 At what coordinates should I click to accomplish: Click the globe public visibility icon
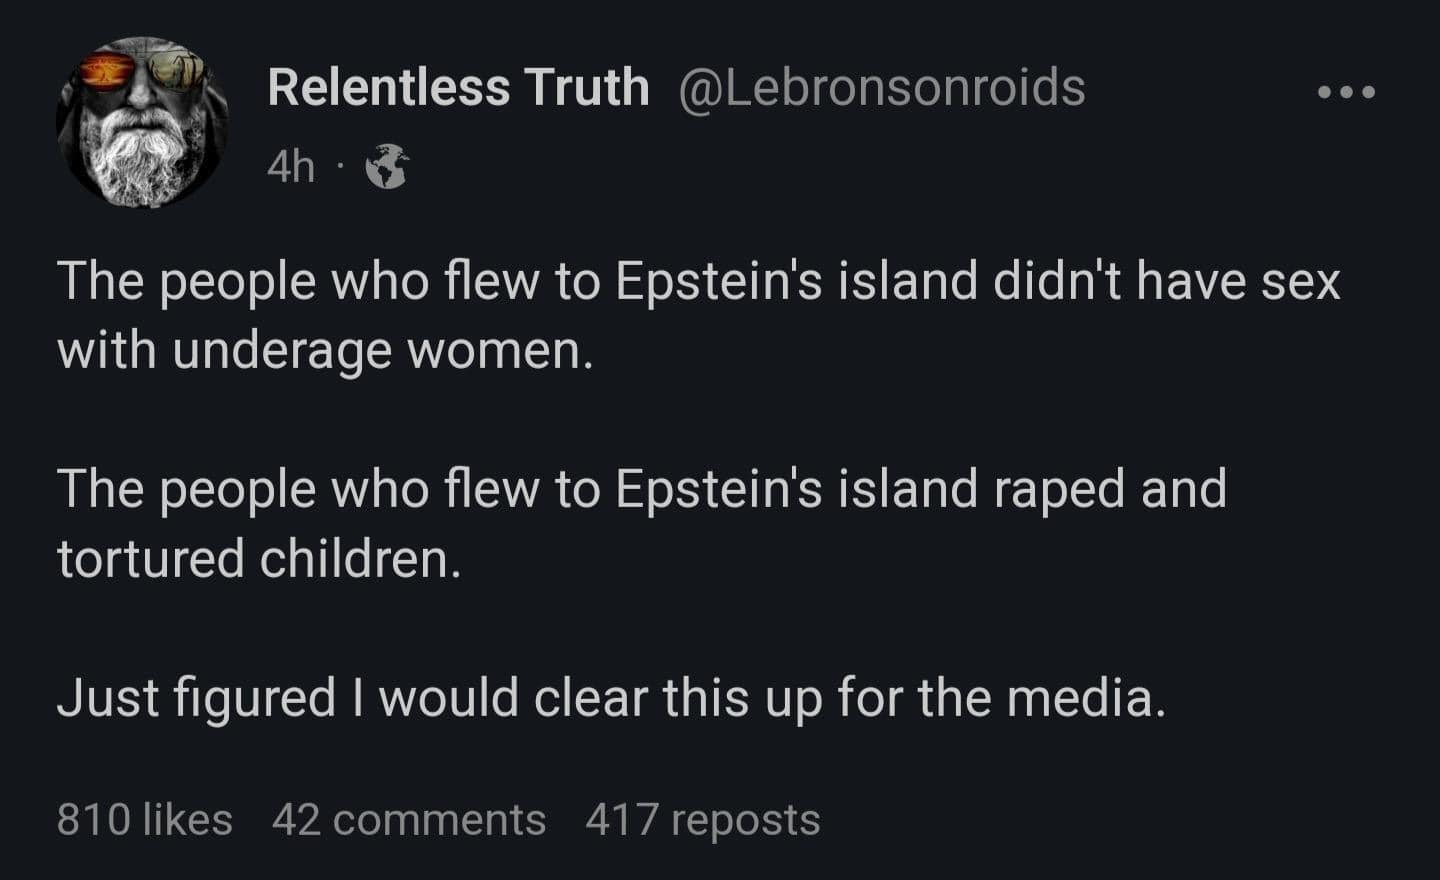[x=386, y=167]
